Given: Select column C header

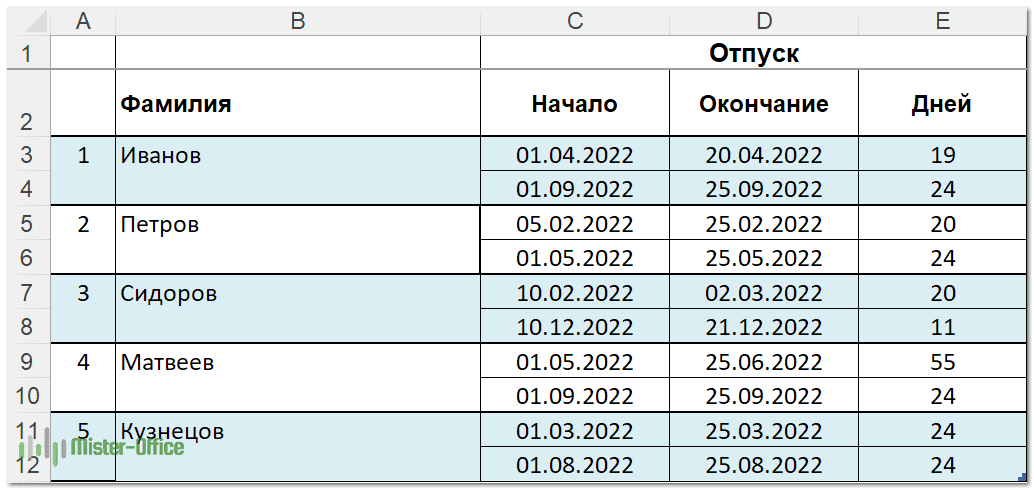Looking at the screenshot, I should pyautogui.click(x=574, y=21).
